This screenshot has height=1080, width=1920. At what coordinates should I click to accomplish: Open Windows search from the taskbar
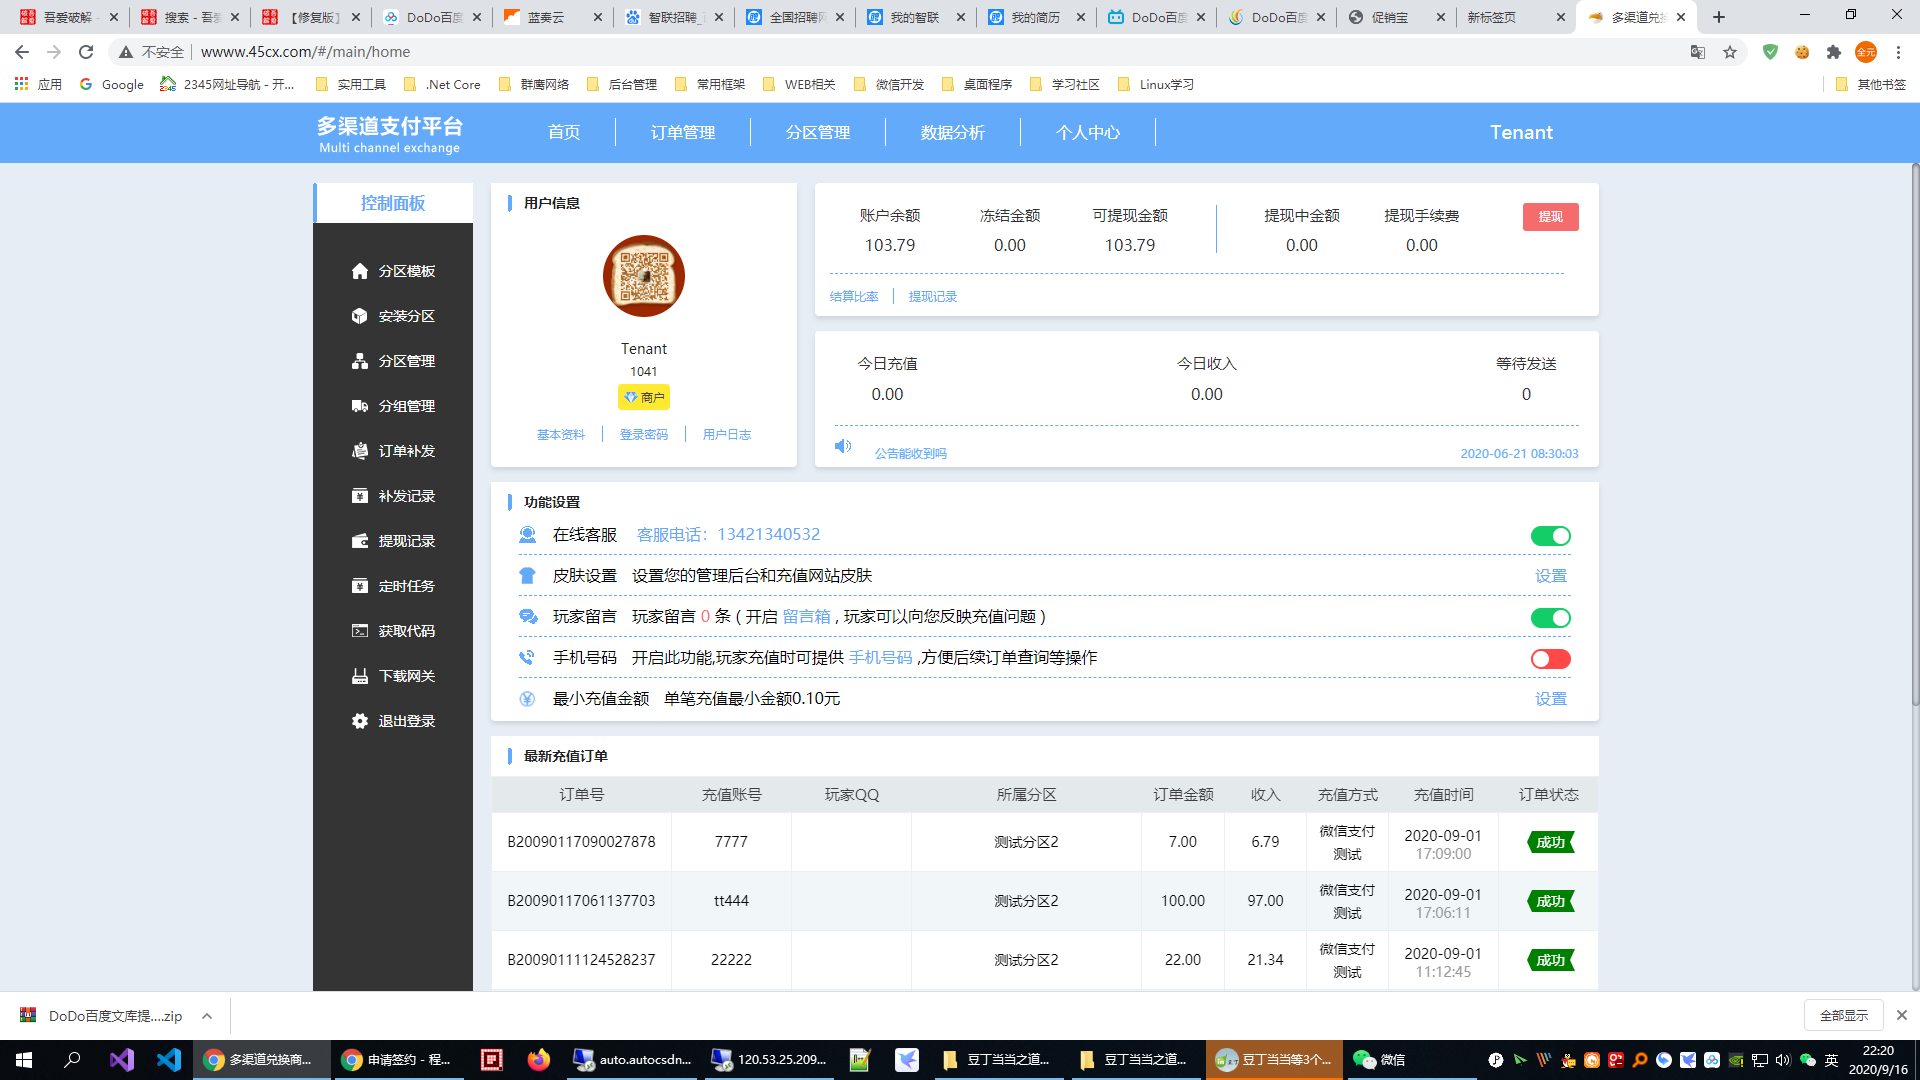(72, 1060)
